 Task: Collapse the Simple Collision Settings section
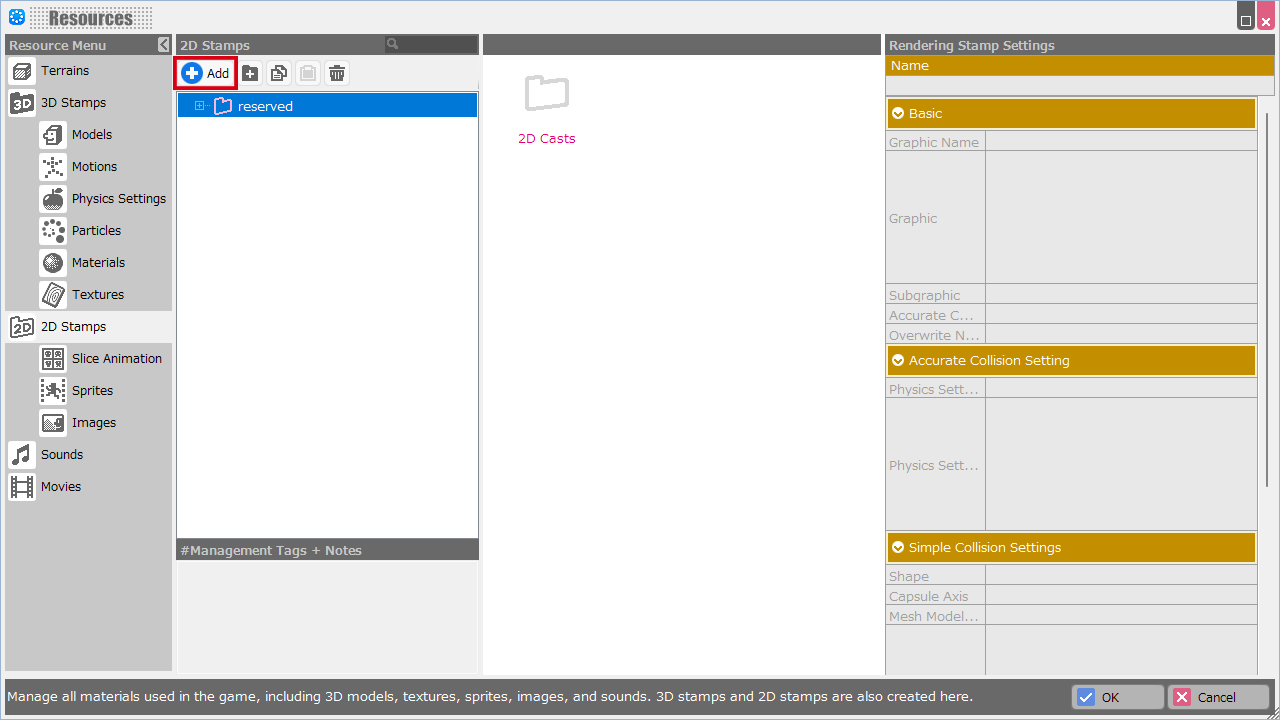(x=898, y=548)
